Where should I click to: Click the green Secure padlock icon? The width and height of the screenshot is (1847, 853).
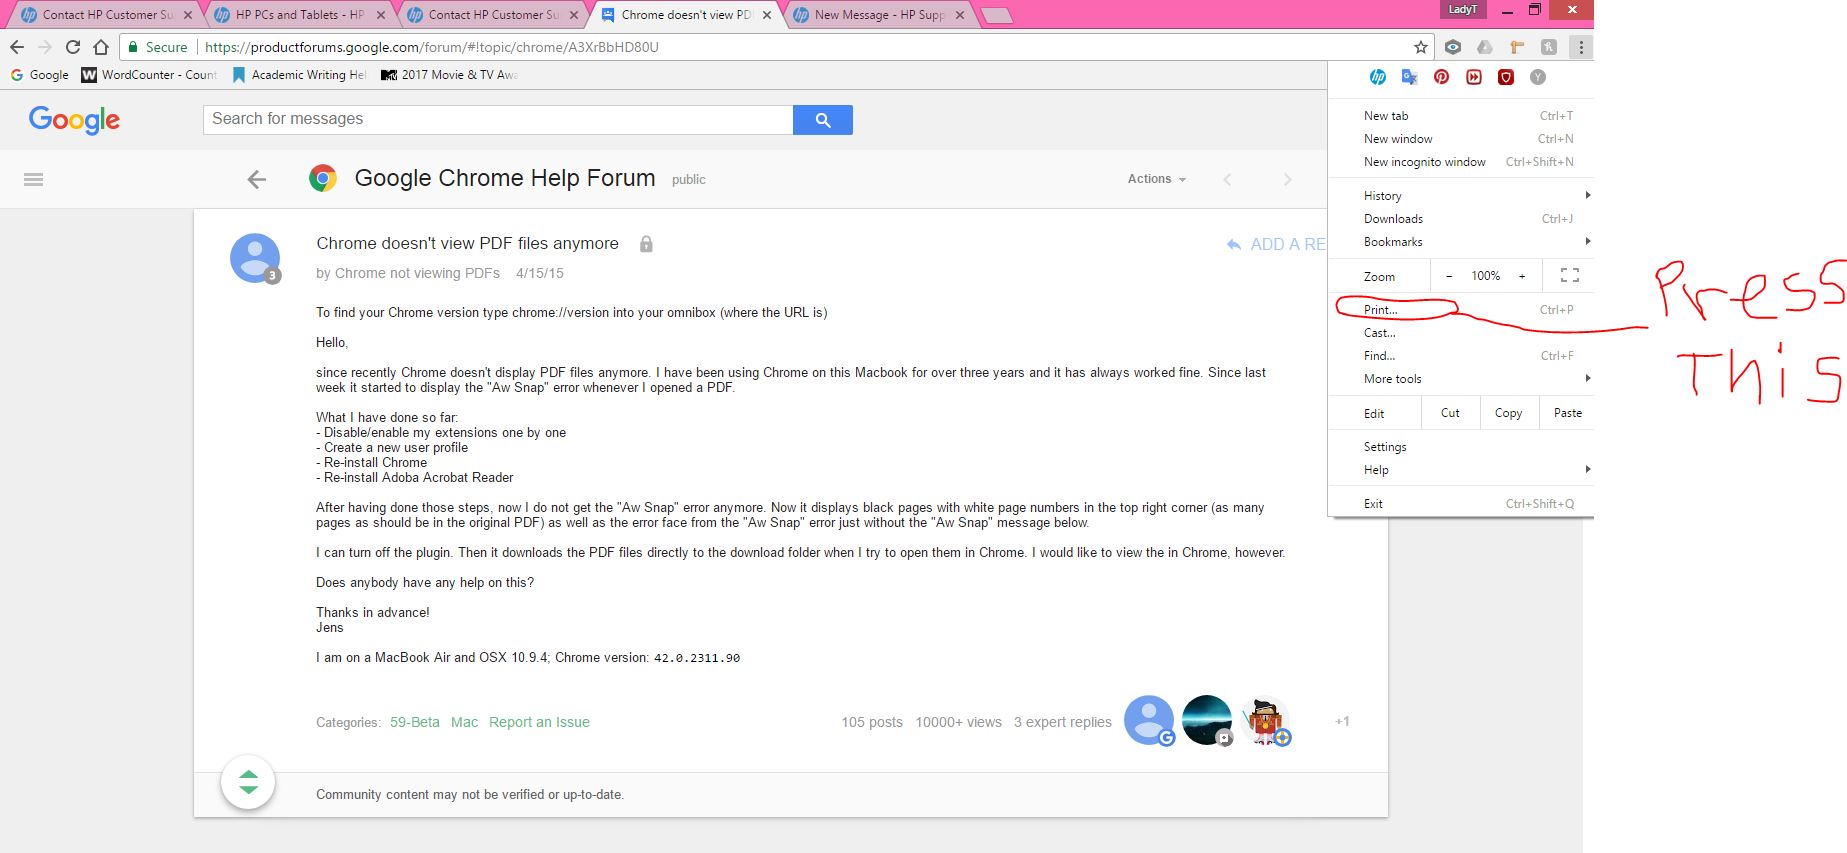pyautogui.click(x=133, y=47)
